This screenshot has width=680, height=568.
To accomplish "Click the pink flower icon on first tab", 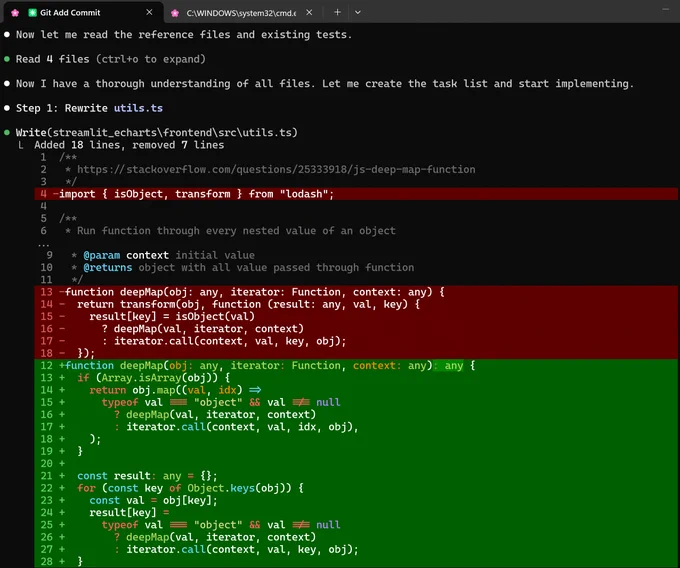I will coord(15,13).
